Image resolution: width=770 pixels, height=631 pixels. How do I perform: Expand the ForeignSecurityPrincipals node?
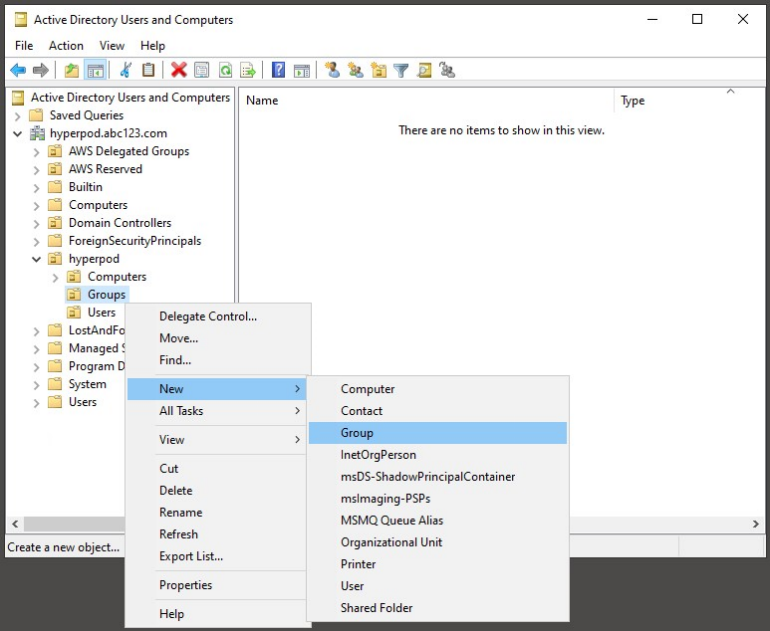tap(36, 242)
